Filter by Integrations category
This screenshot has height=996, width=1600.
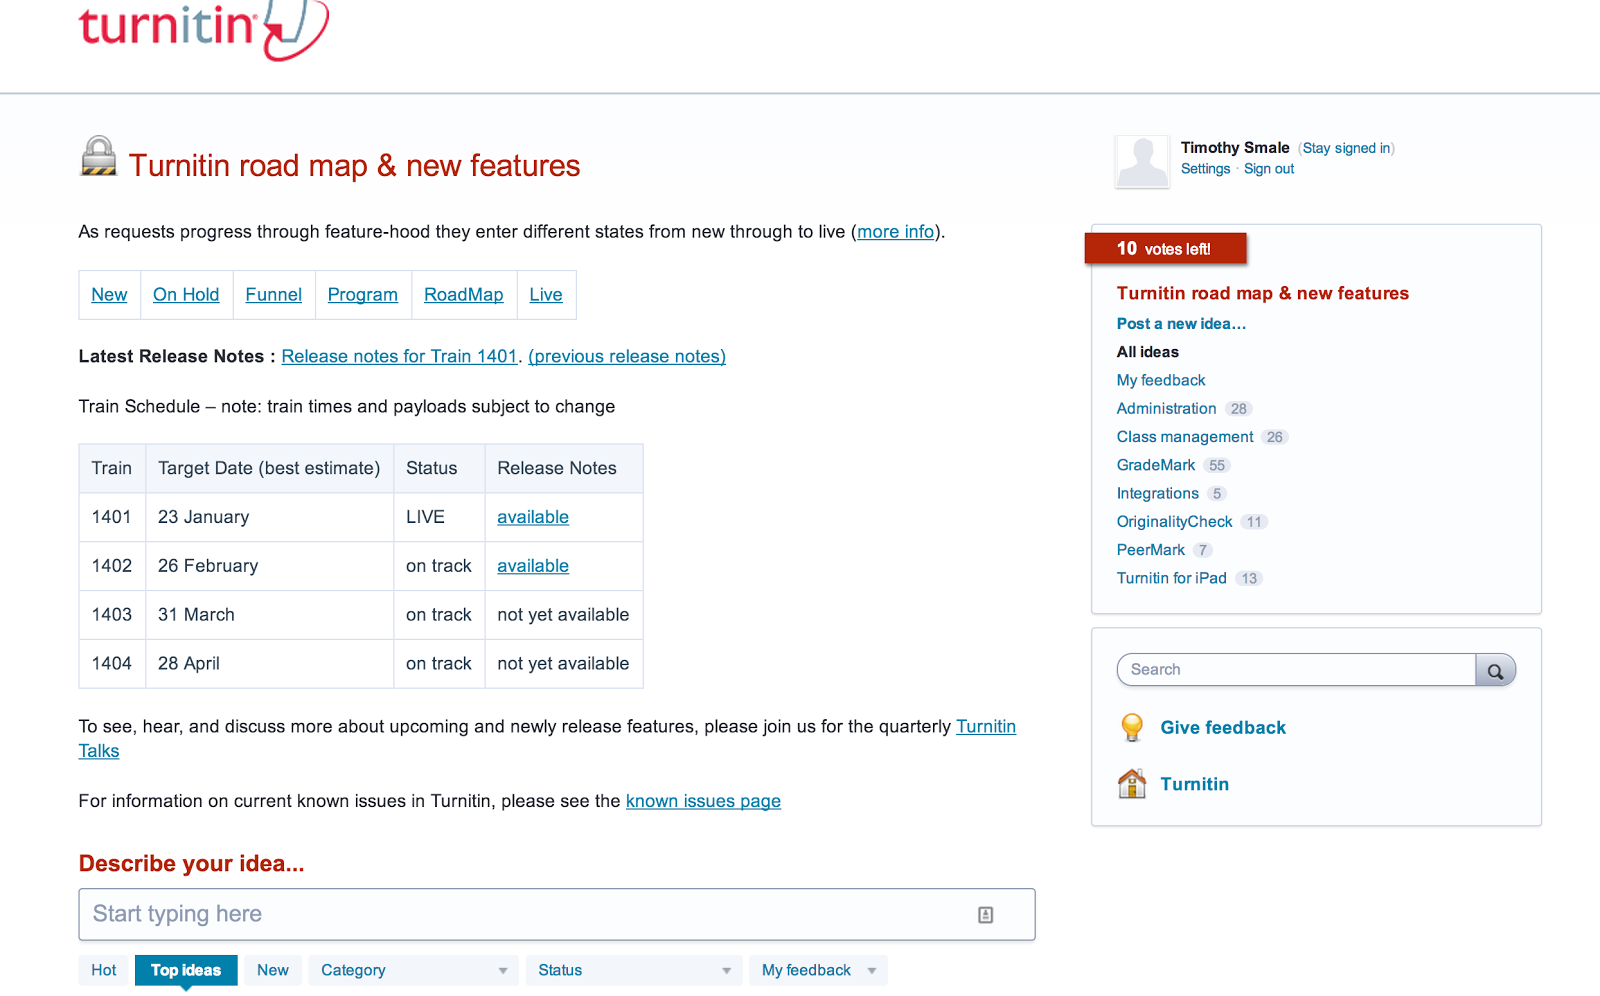(1158, 493)
